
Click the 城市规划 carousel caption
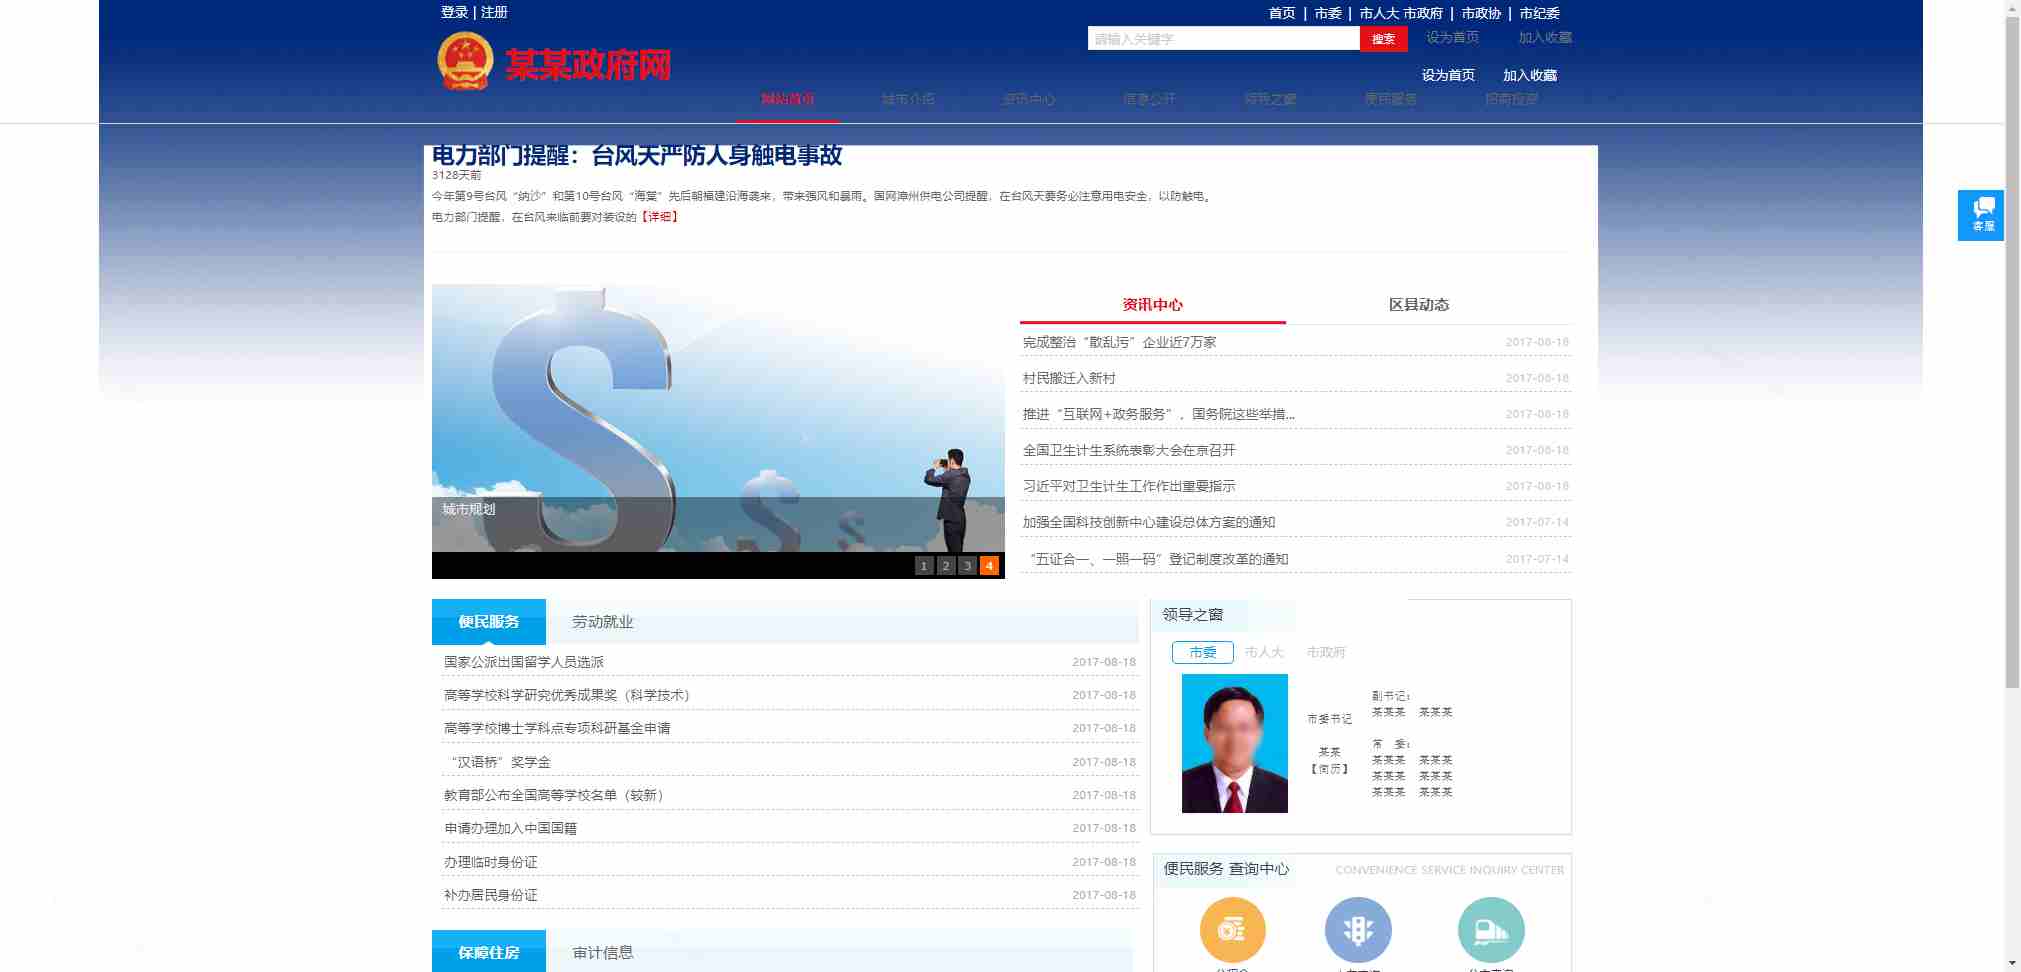[469, 509]
